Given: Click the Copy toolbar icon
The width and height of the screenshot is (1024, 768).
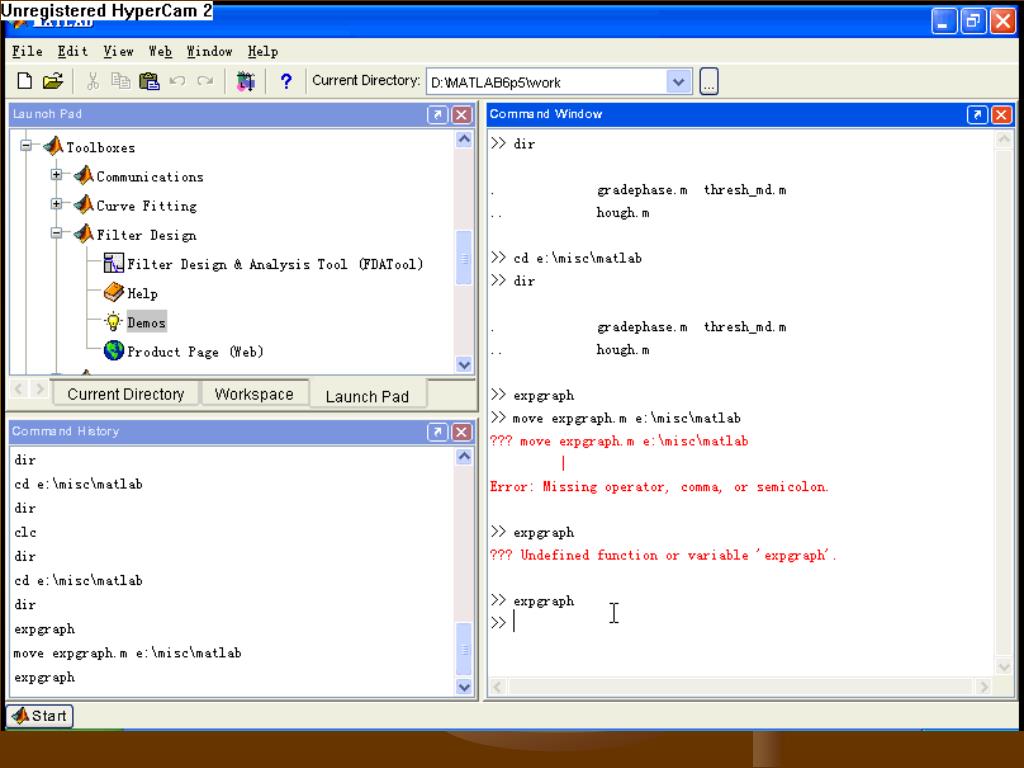Looking at the screenshot, I should pyautogui.click(x=121, y=81).
